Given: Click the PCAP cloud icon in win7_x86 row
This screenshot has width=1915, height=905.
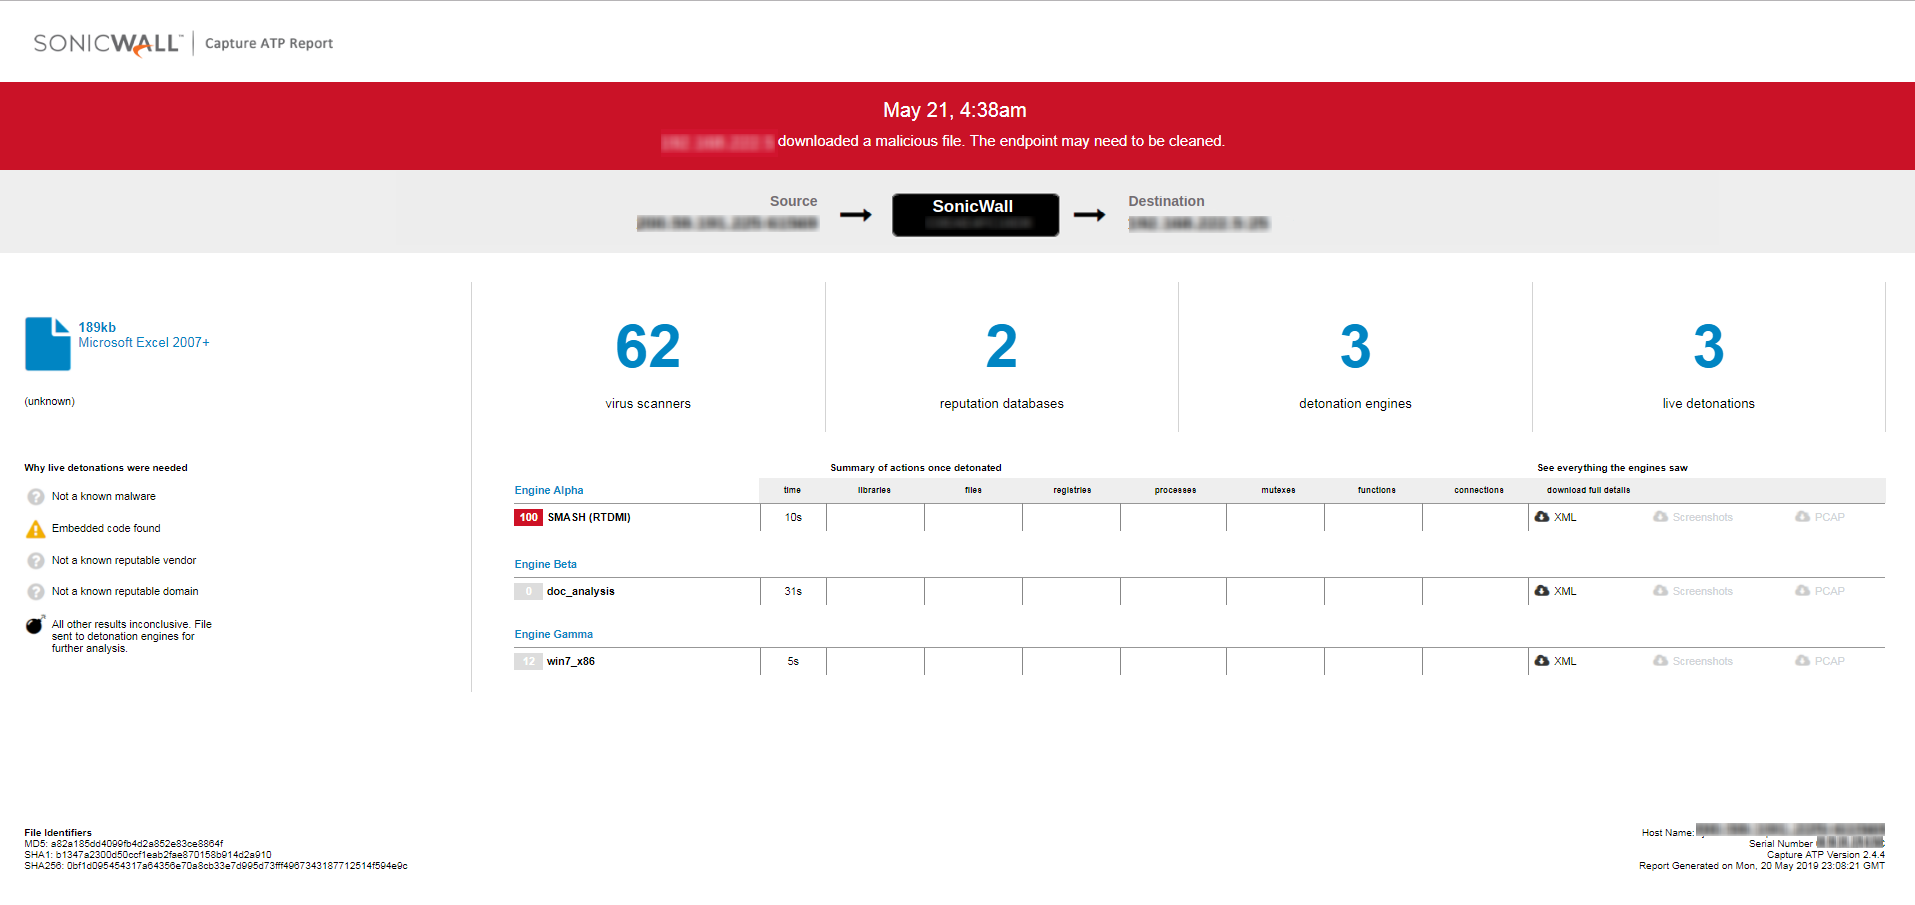Looking at the screenshot, I should click(x=1802, y=661).
